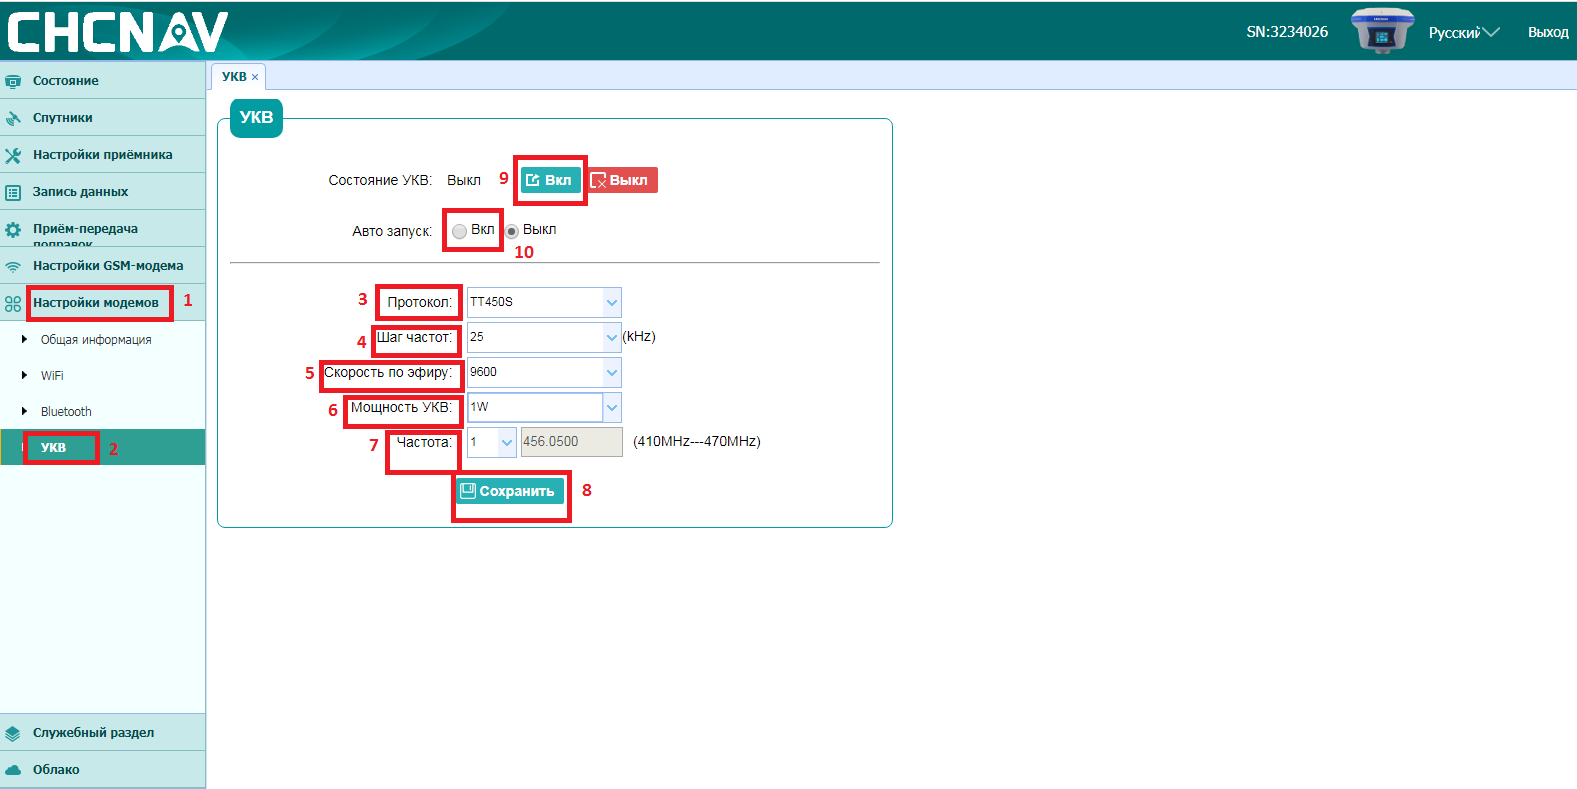Click the CHCNAV logo
1577x789 pixels.
click(118, 32)
